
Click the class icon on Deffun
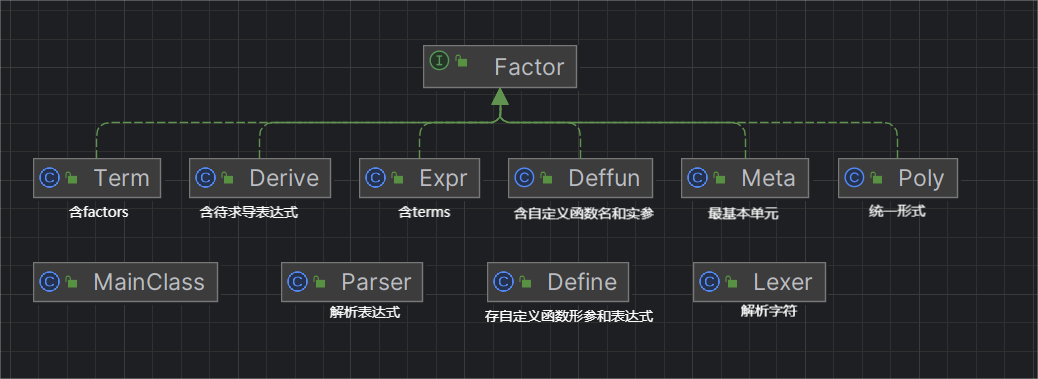tap(524, 178)
